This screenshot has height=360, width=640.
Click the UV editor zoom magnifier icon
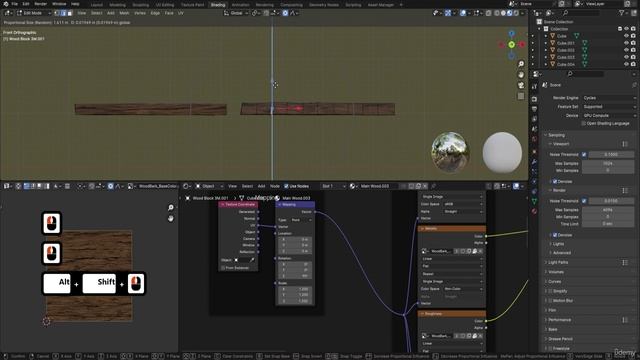[171, 208]
